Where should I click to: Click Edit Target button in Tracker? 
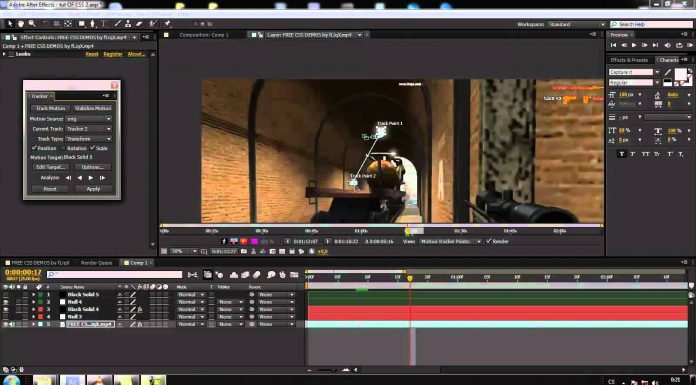pyautogui.click(x=51, y=167)
